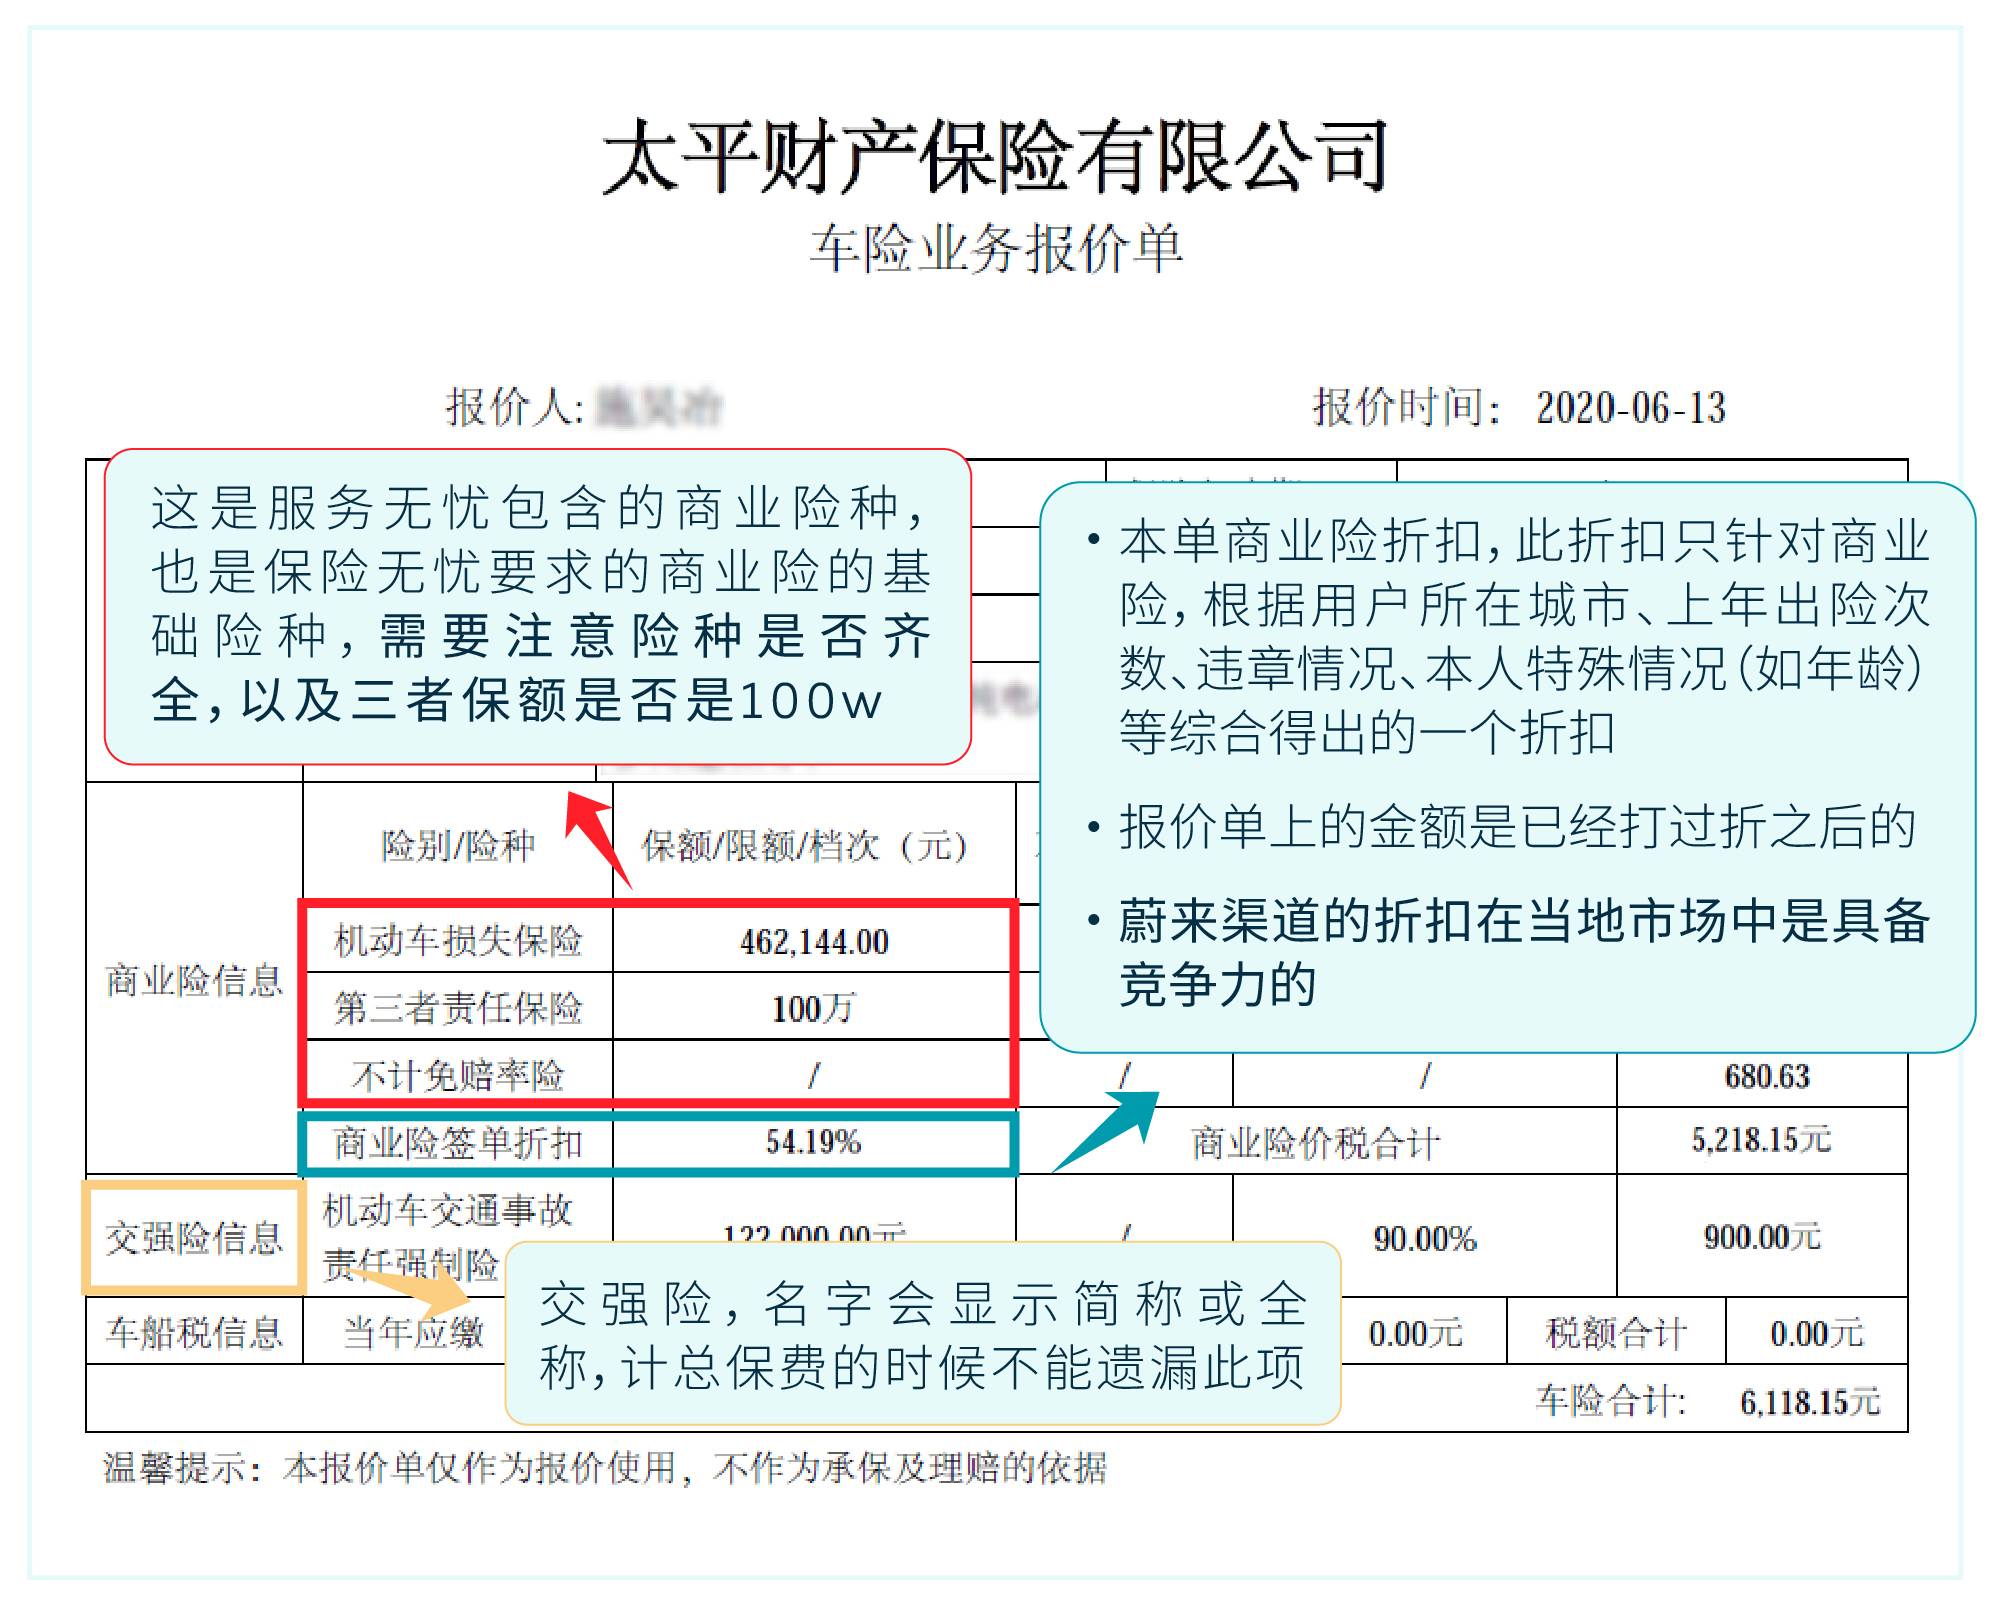Click the 报价时间 label

pyautogui.click(x=1407, y=407)
